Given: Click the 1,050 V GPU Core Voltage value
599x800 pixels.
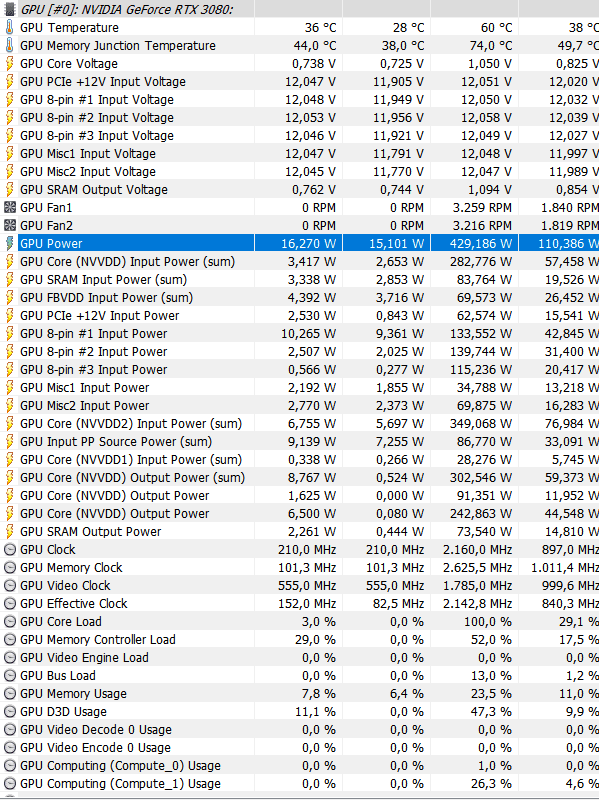Looking at the screenshot, I should (x=486, y=63).
